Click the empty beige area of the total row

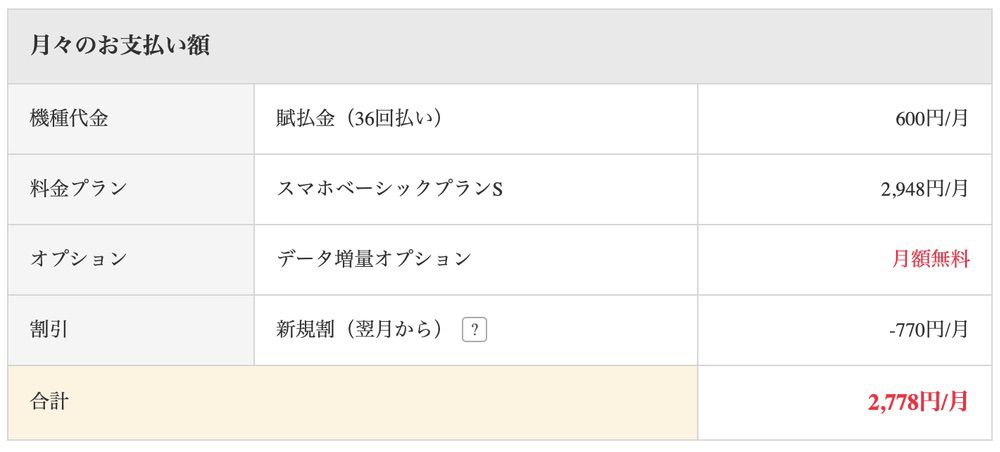[400, 402]
